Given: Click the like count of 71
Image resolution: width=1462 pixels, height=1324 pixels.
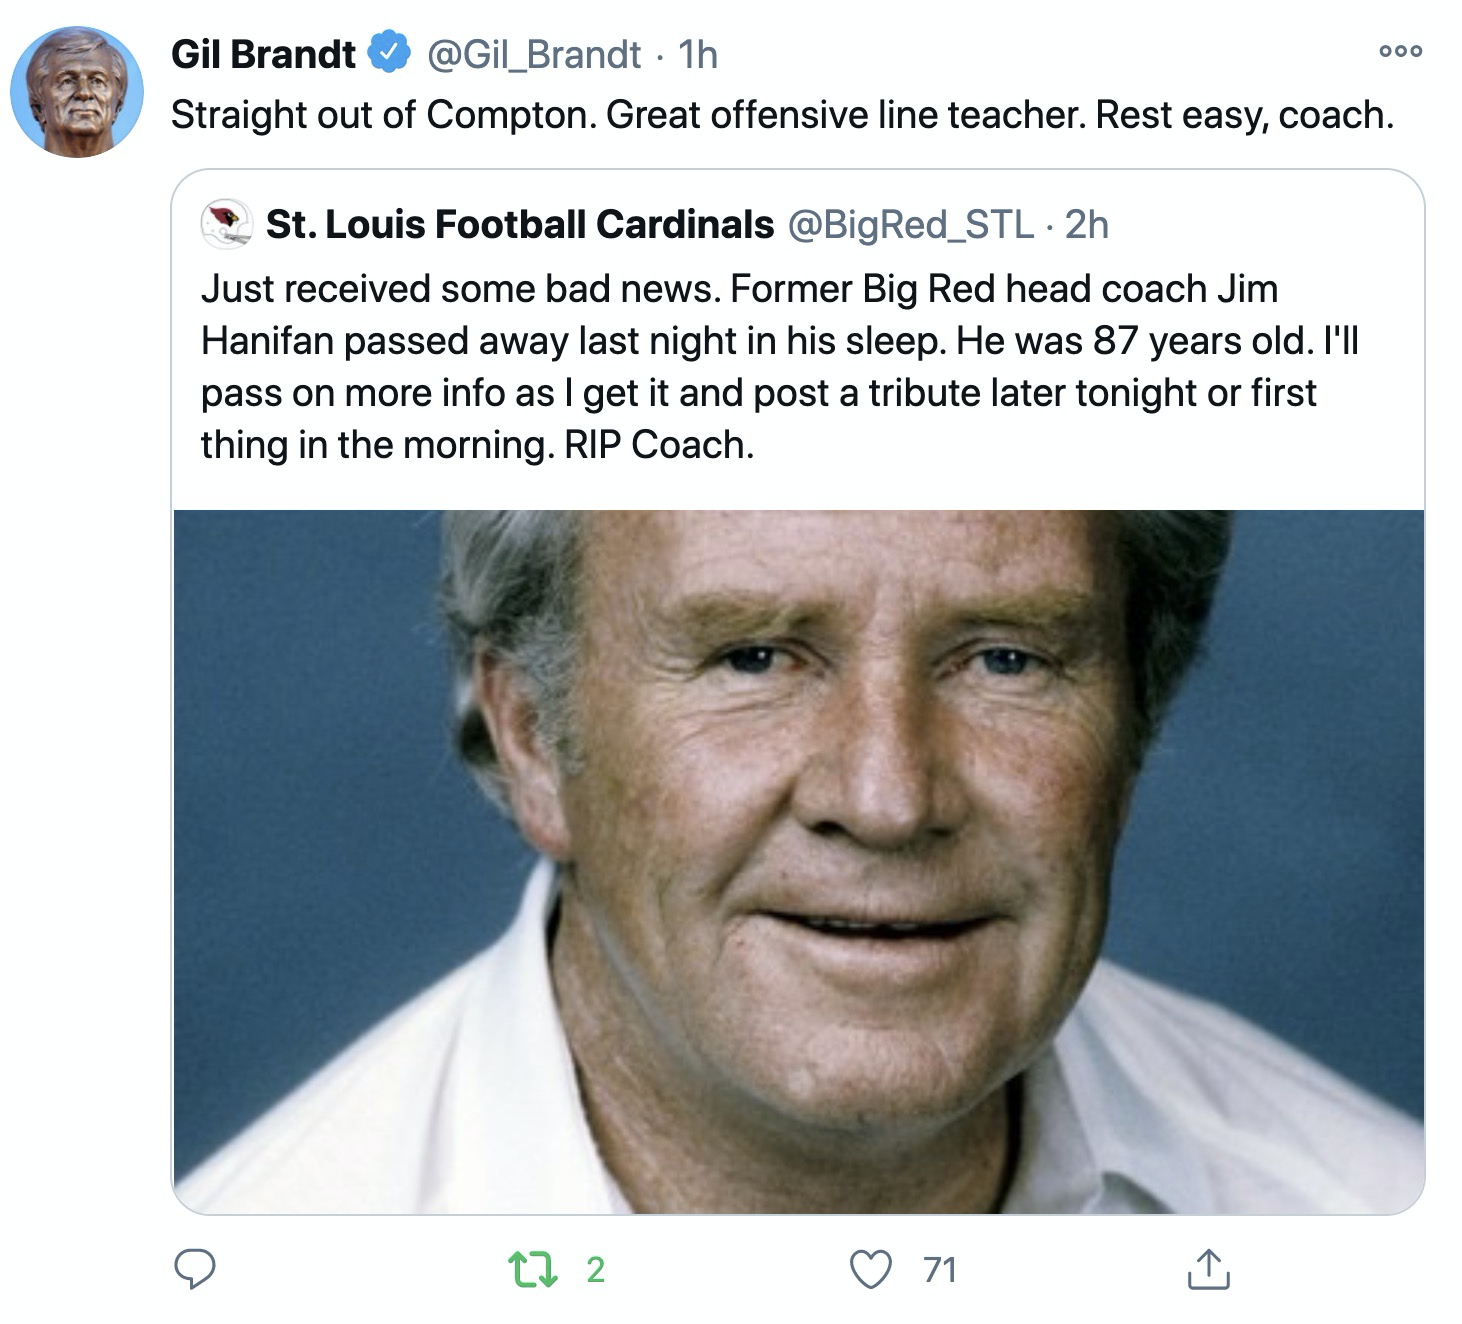Looking at the screenshot, I should pos(940,1269).
